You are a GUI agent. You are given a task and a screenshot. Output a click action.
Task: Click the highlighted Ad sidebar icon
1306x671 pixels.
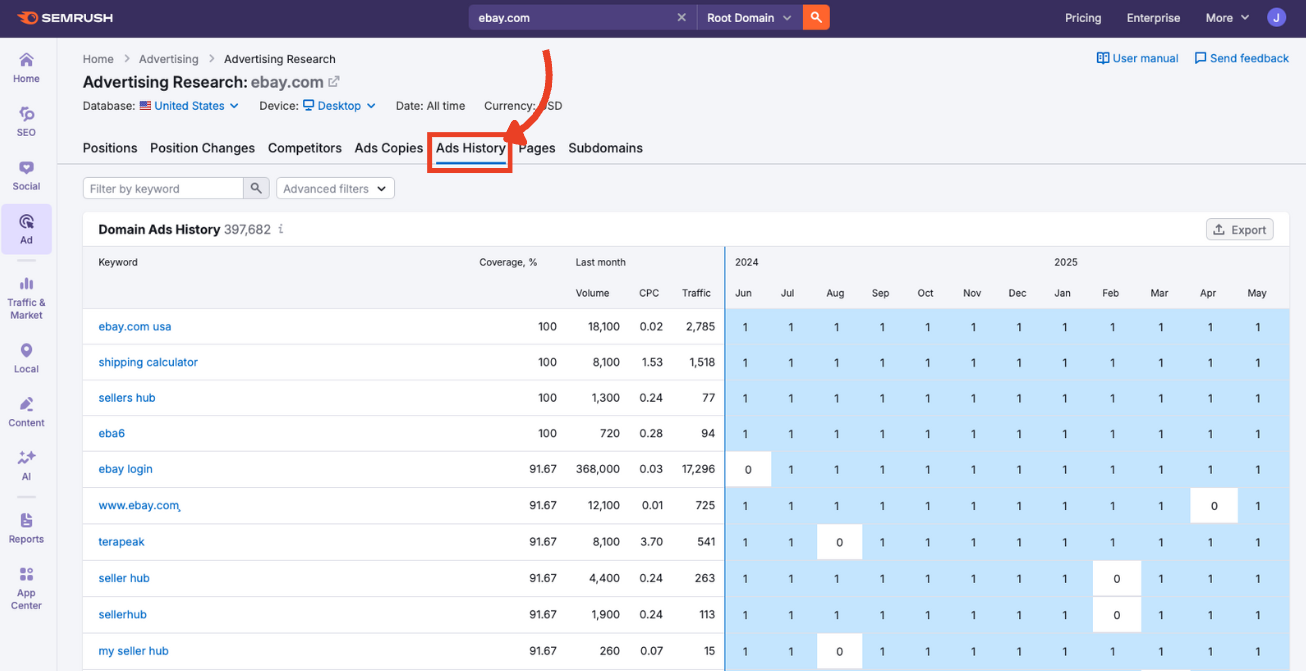[x=26, y=228]
